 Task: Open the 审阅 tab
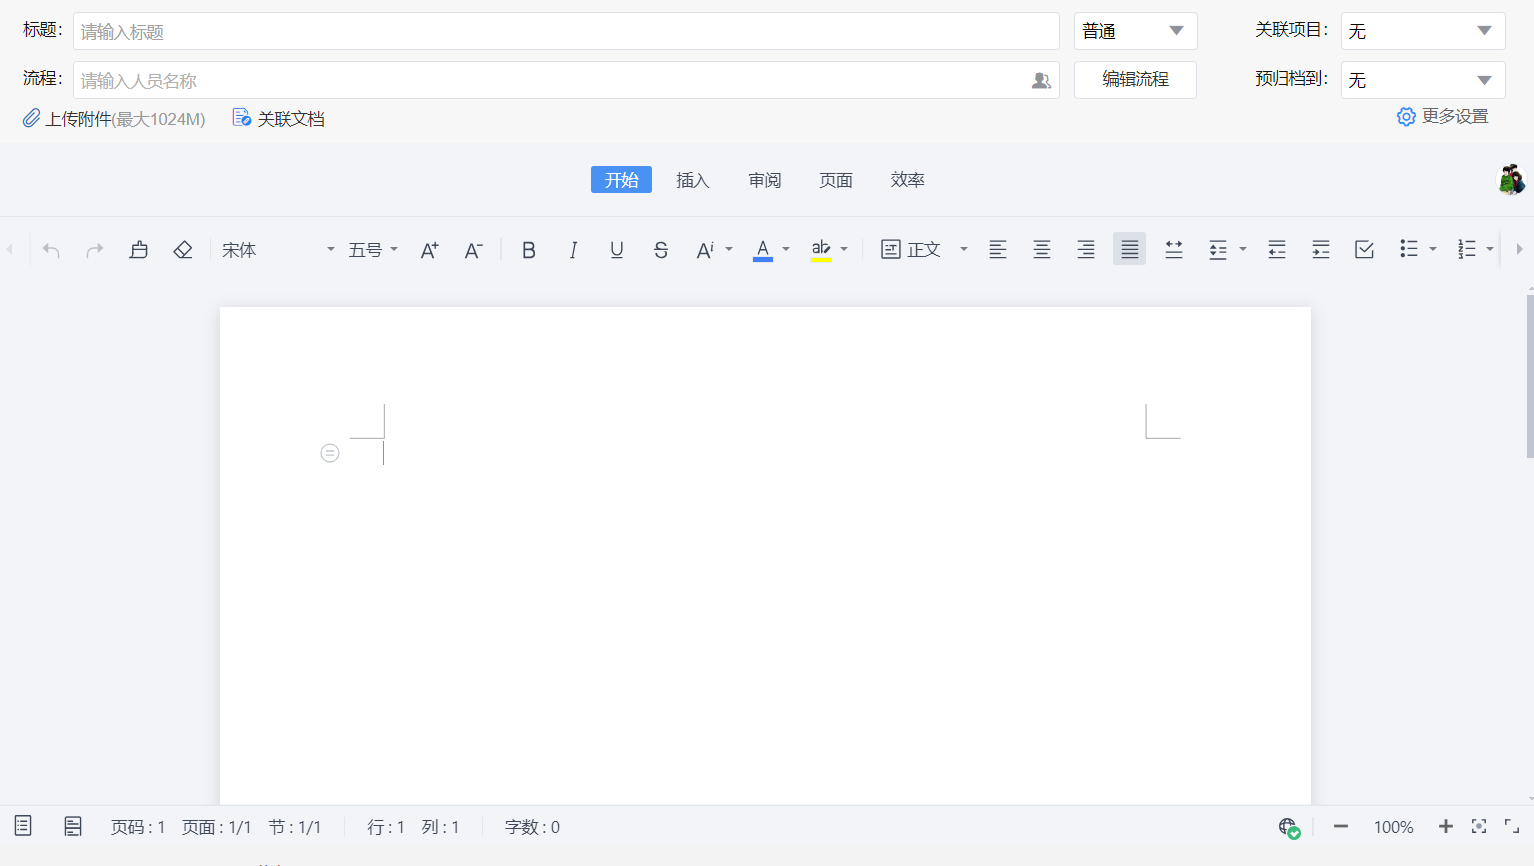[x=765, y=180]
